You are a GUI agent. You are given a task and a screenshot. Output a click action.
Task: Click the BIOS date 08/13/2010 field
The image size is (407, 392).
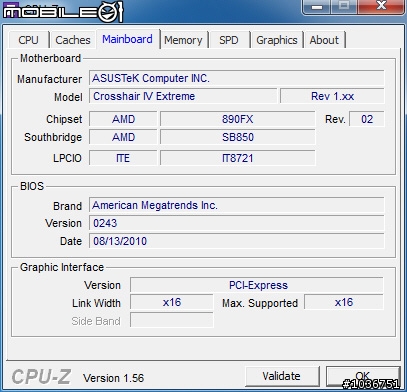tap(237, 241)
